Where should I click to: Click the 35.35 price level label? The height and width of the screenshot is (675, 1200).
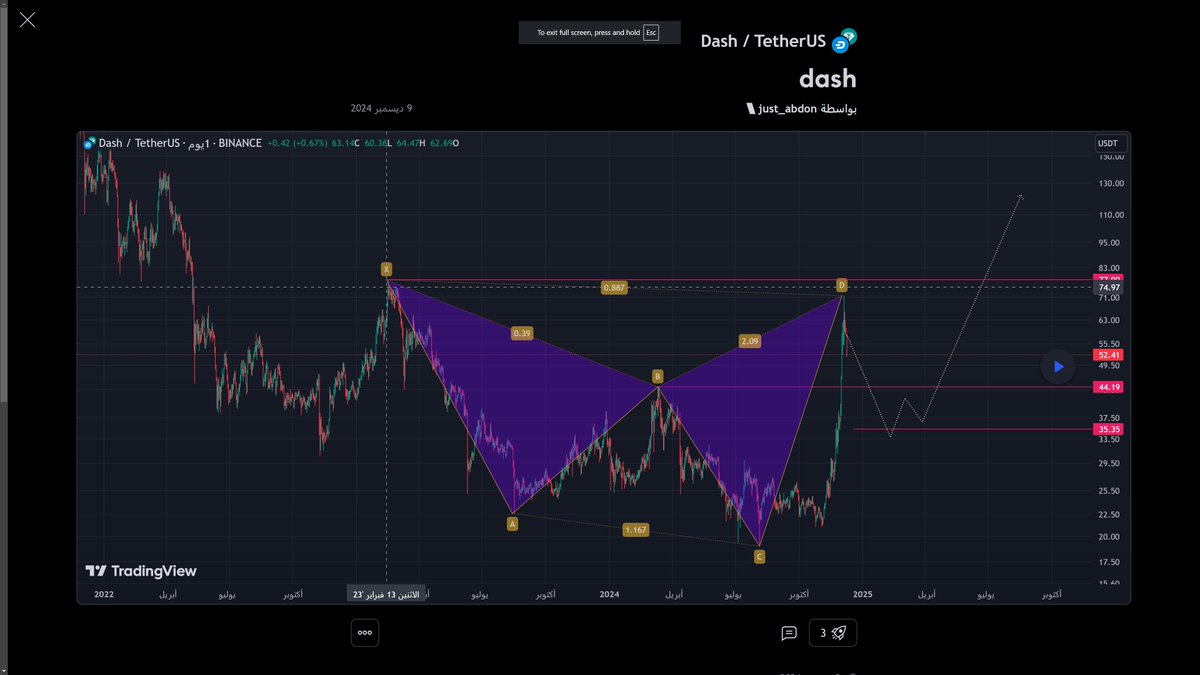pos(1109,429)
